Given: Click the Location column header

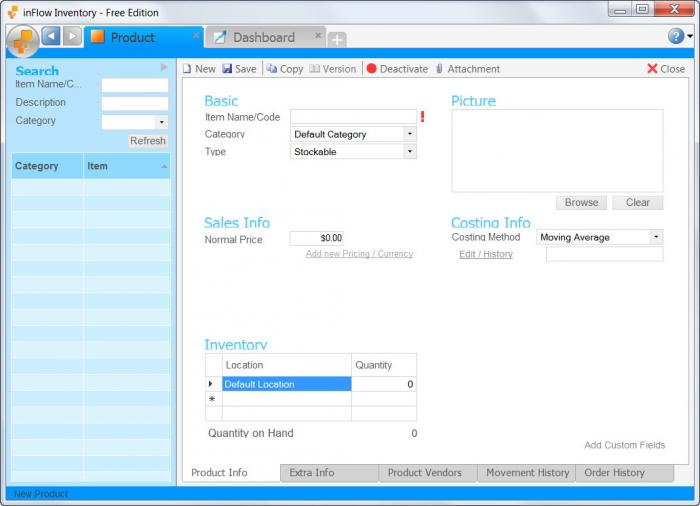Looking at the screenshot, I should [x=287, y=365].
